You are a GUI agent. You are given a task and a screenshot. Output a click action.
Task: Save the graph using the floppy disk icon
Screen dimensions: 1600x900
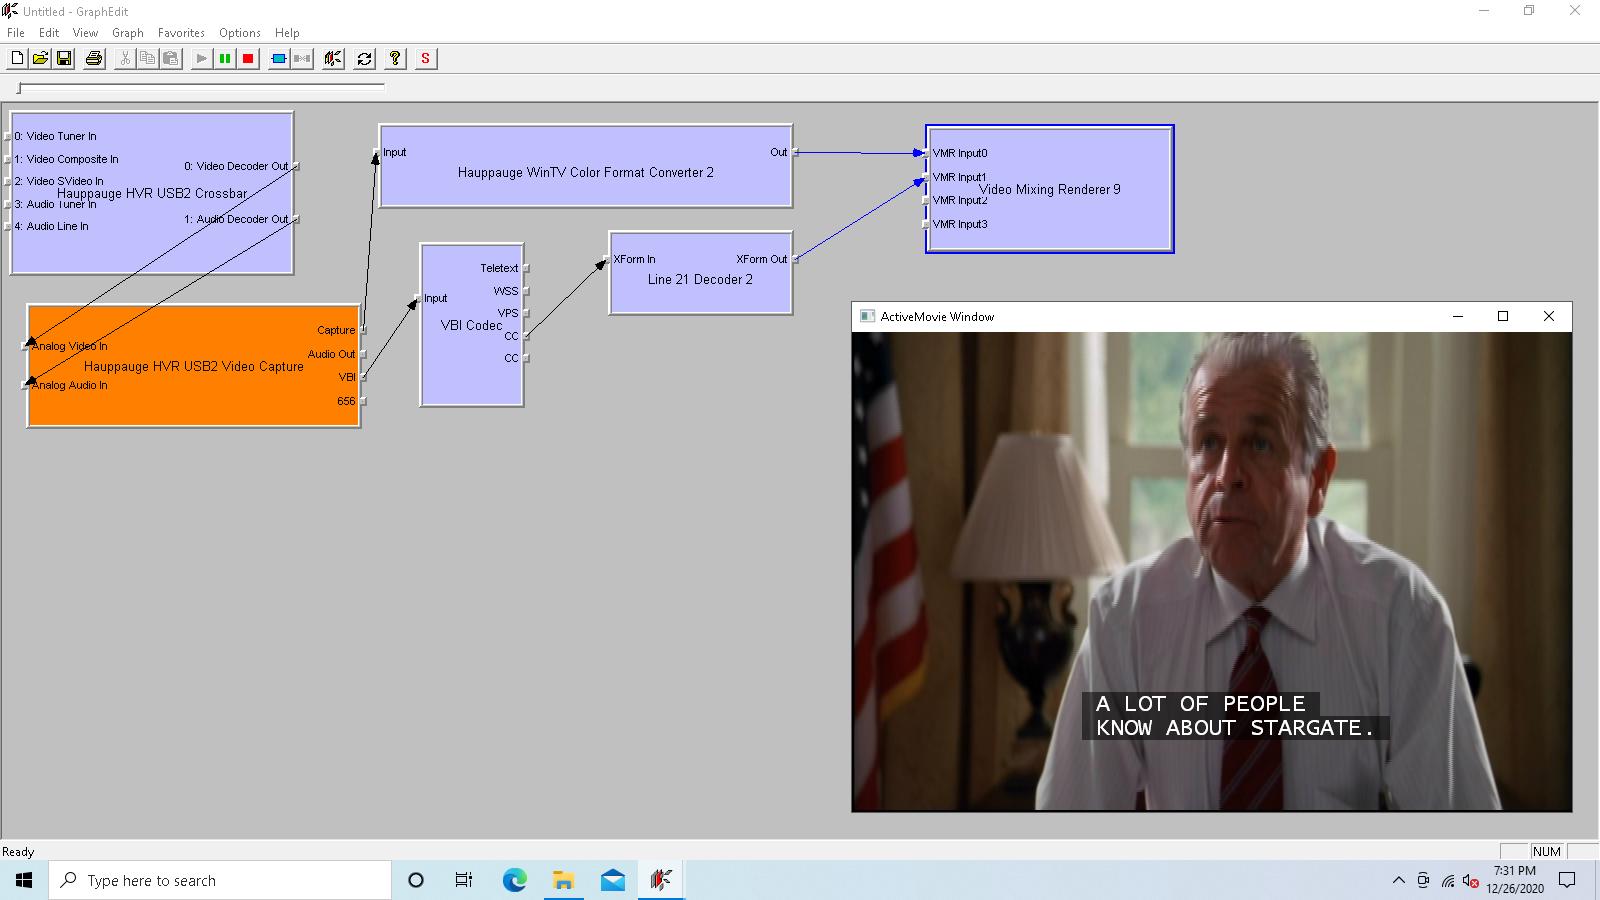[64, 59]
